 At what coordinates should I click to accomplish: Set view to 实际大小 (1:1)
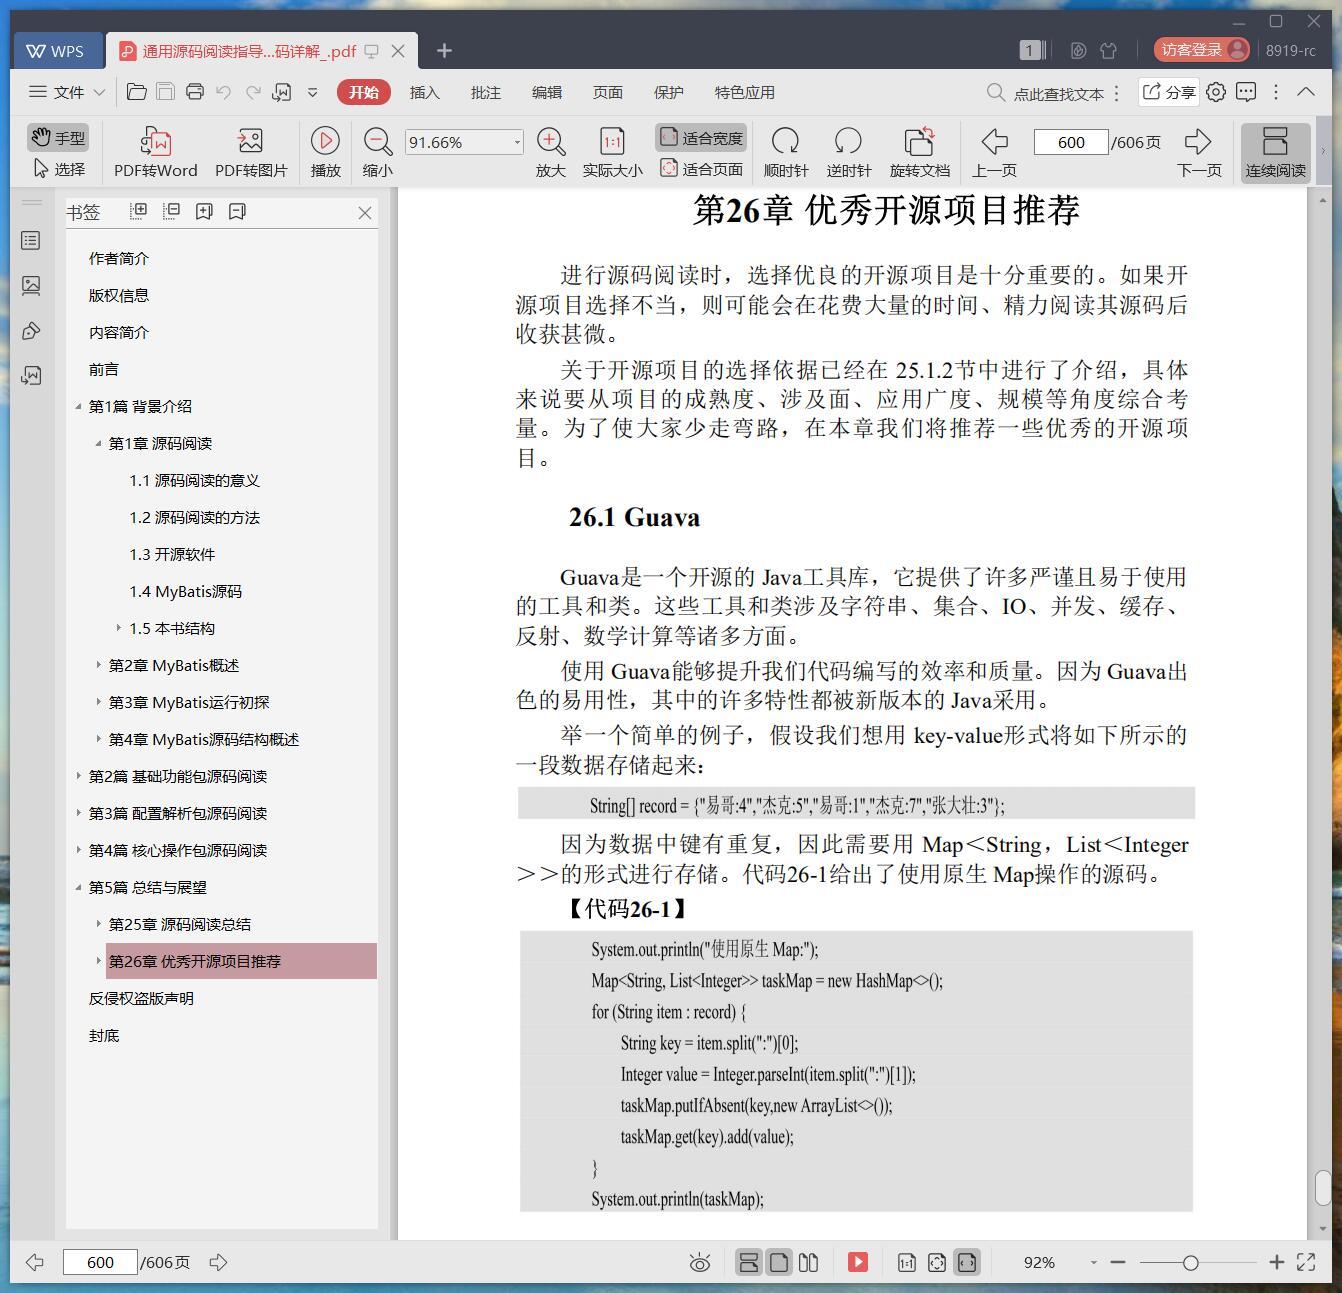[612, 152]
